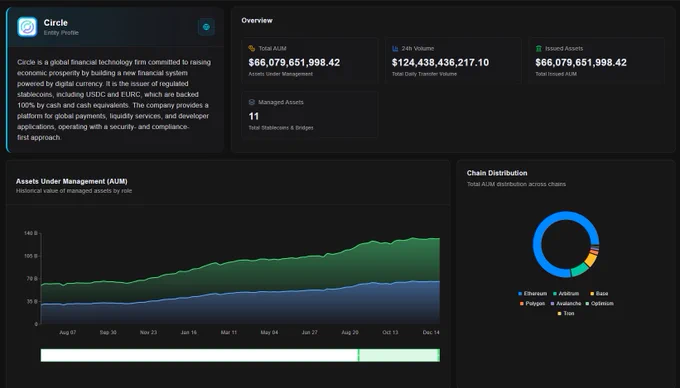Viewport: 680px width, 388px height.
Task: Click the Total Stablecoins & Bridges label
Action: 281,128
